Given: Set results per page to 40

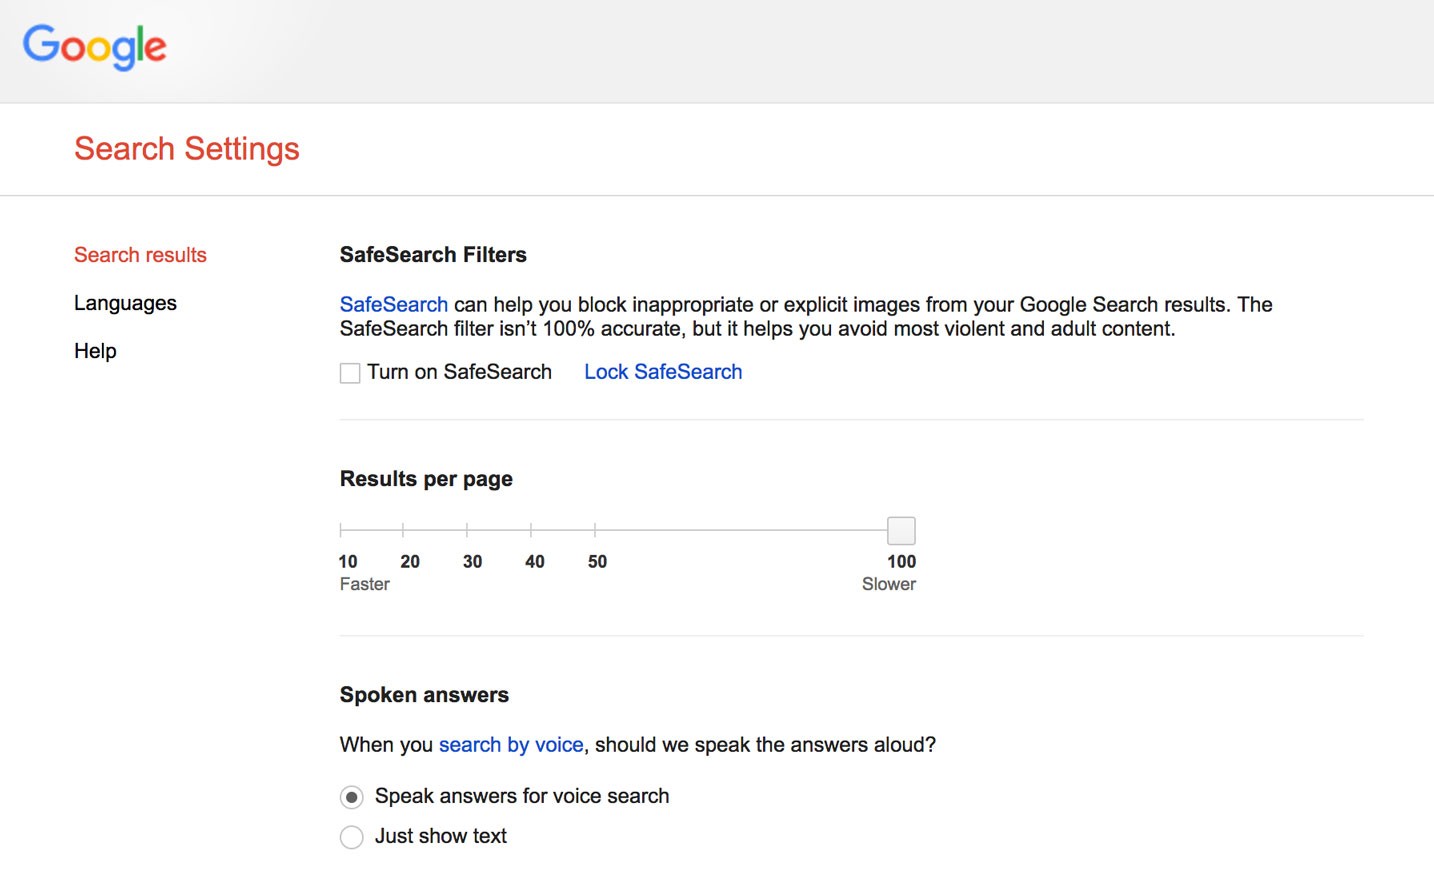Looking at the screenshot, I should tap(531, 530).
